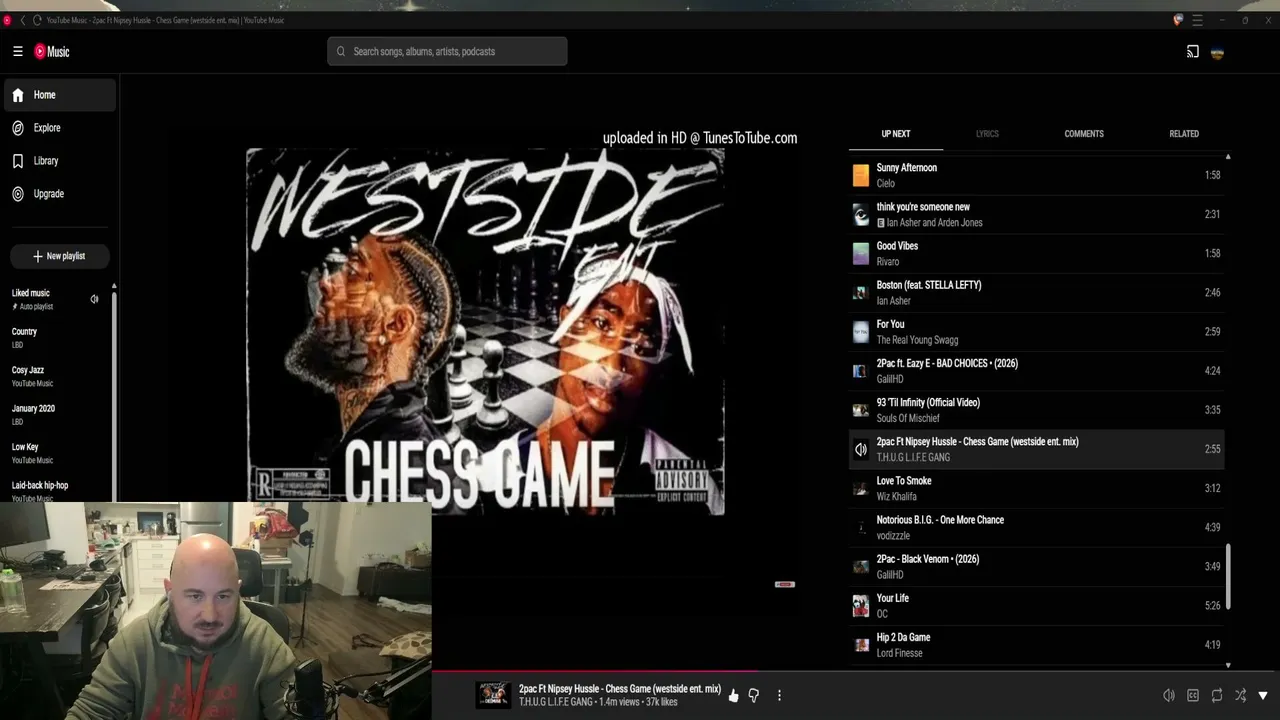
Task: Click the now-playing thumbnail in player bar
Action: (x=493, y=695)
